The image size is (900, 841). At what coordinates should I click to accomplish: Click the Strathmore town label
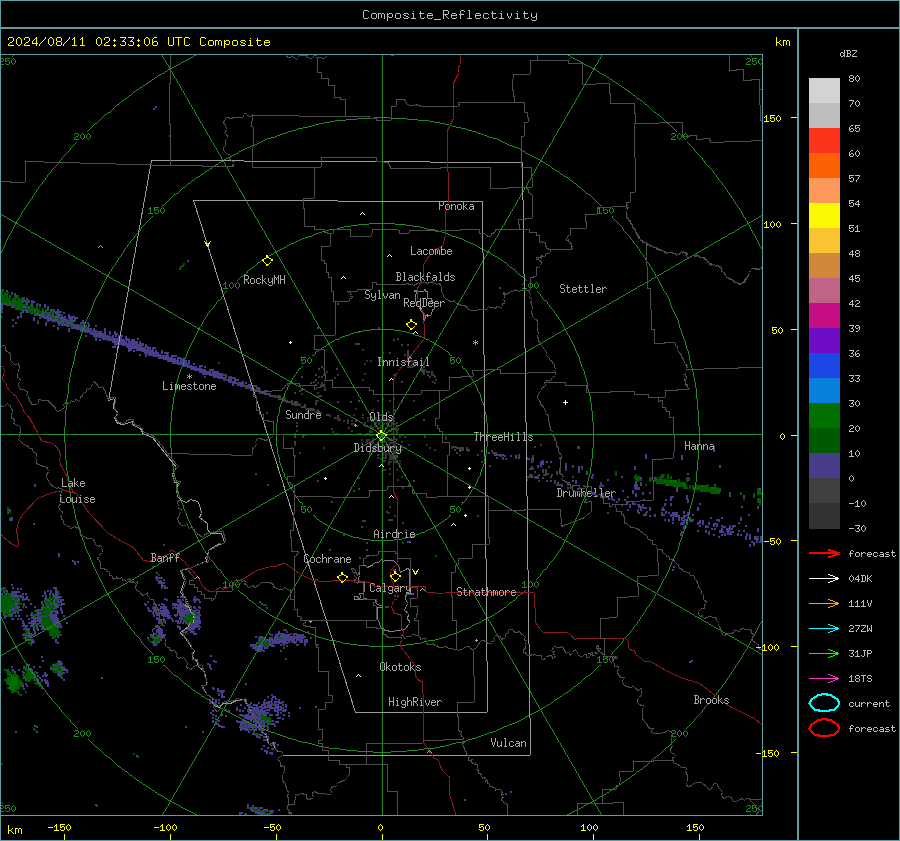pos(486,592)
